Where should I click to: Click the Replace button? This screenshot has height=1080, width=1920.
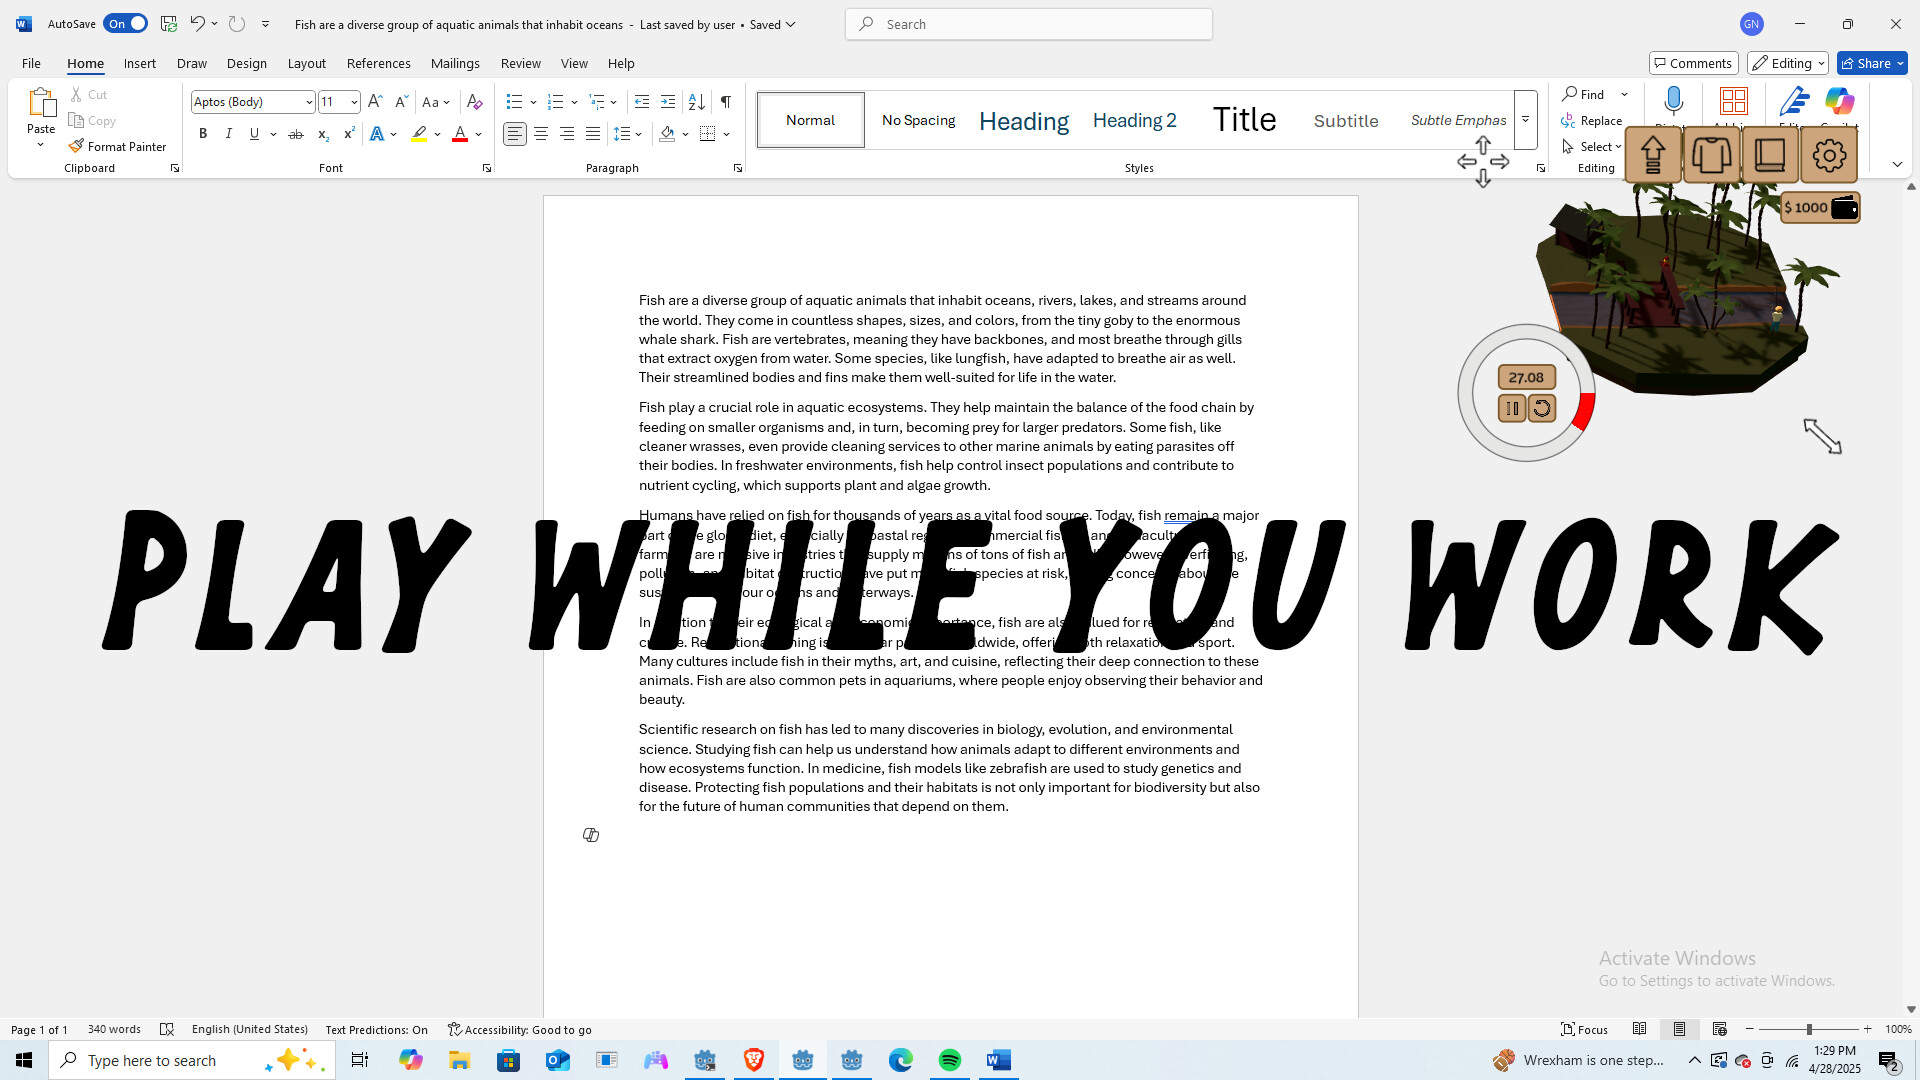click(1592, 120)
